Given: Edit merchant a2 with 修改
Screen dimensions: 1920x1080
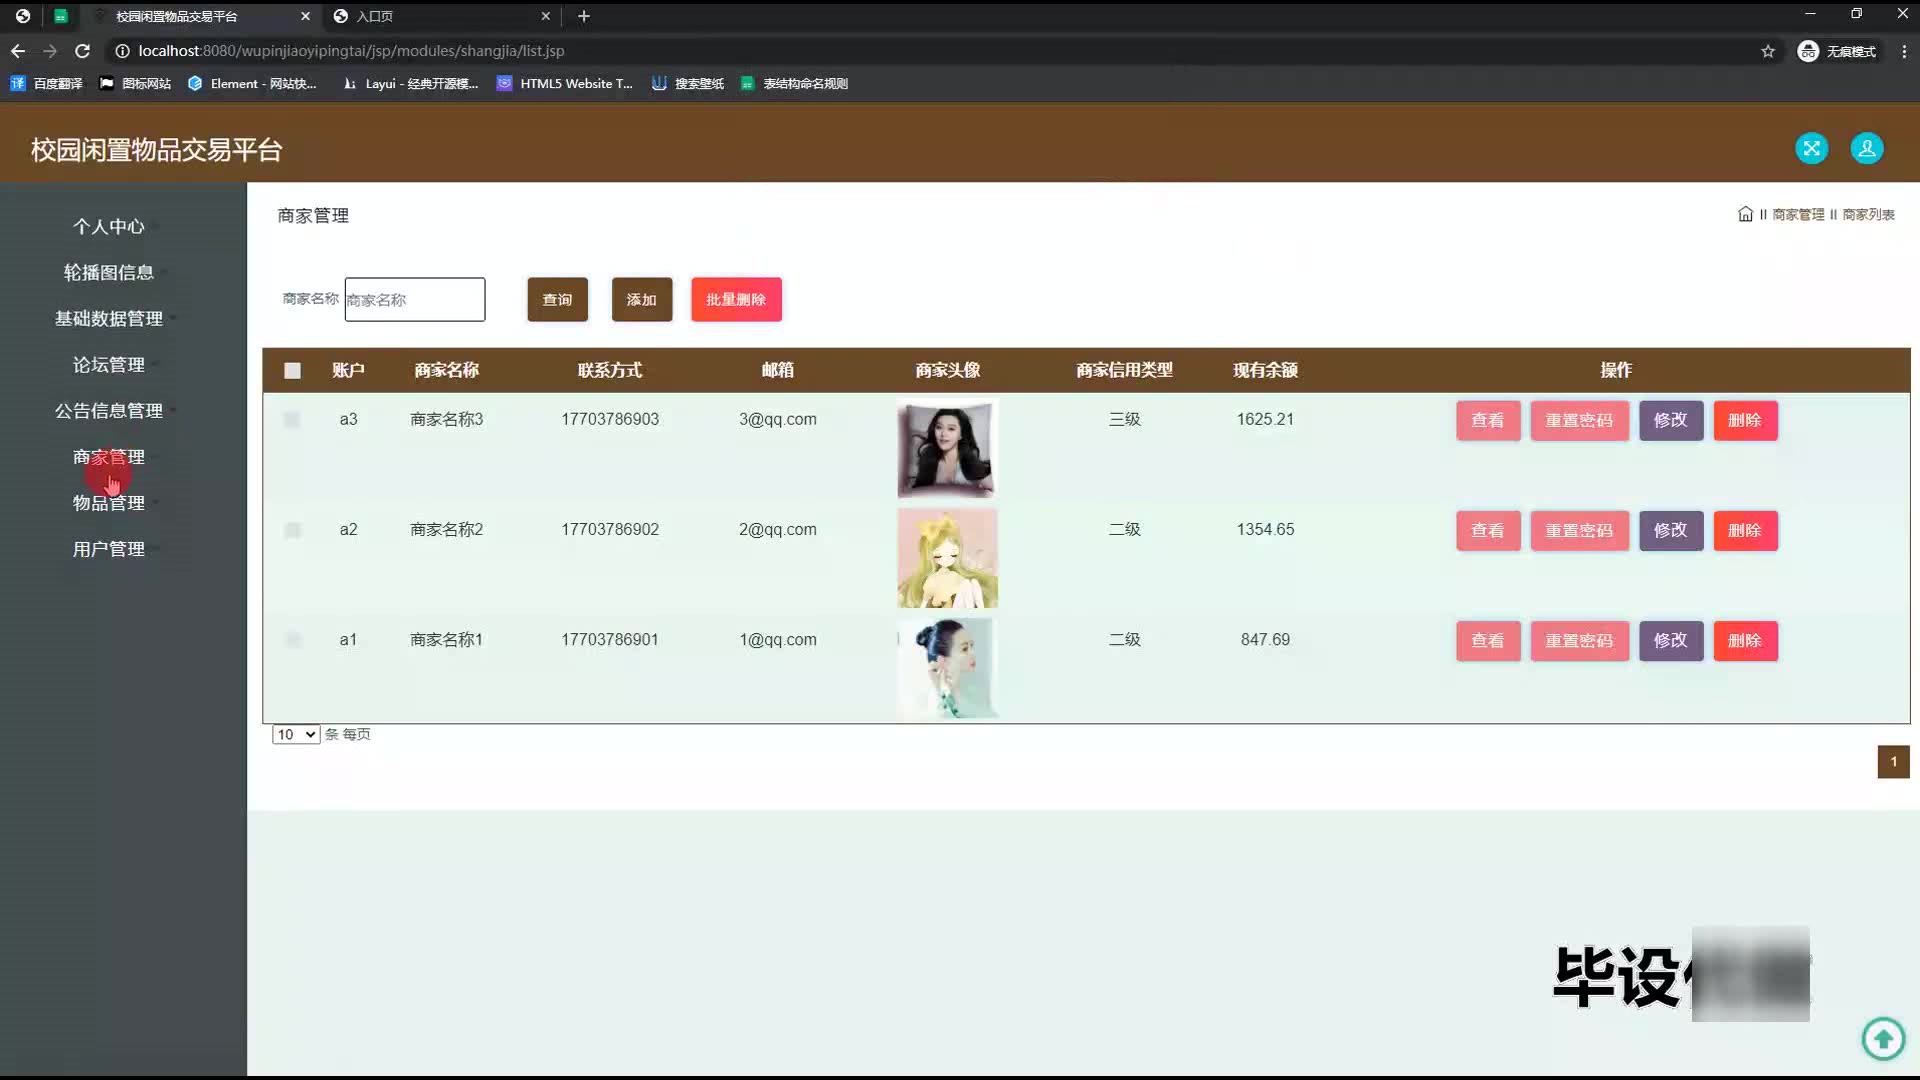Looking at the screenshot, I should click(x=1671, y=531).
